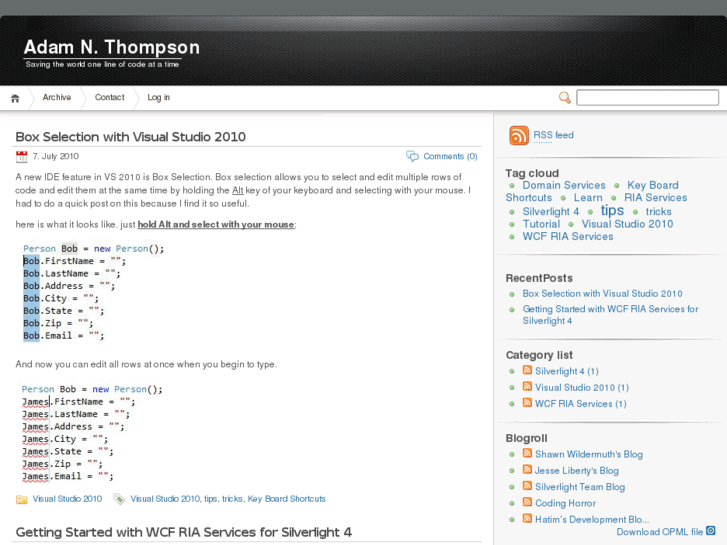Open Visual Studio 2010 category link below post
Image resolution: width=727 pixels, height=545 pixels.
(x=67, y=499)
